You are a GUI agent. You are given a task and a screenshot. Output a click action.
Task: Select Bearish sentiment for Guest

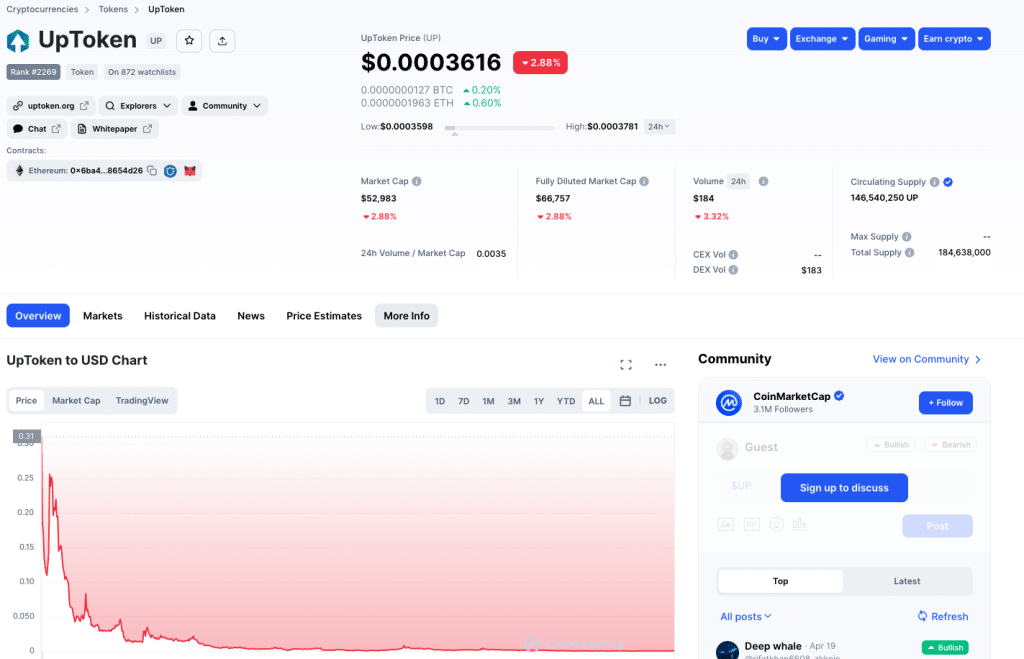point(950,445)
